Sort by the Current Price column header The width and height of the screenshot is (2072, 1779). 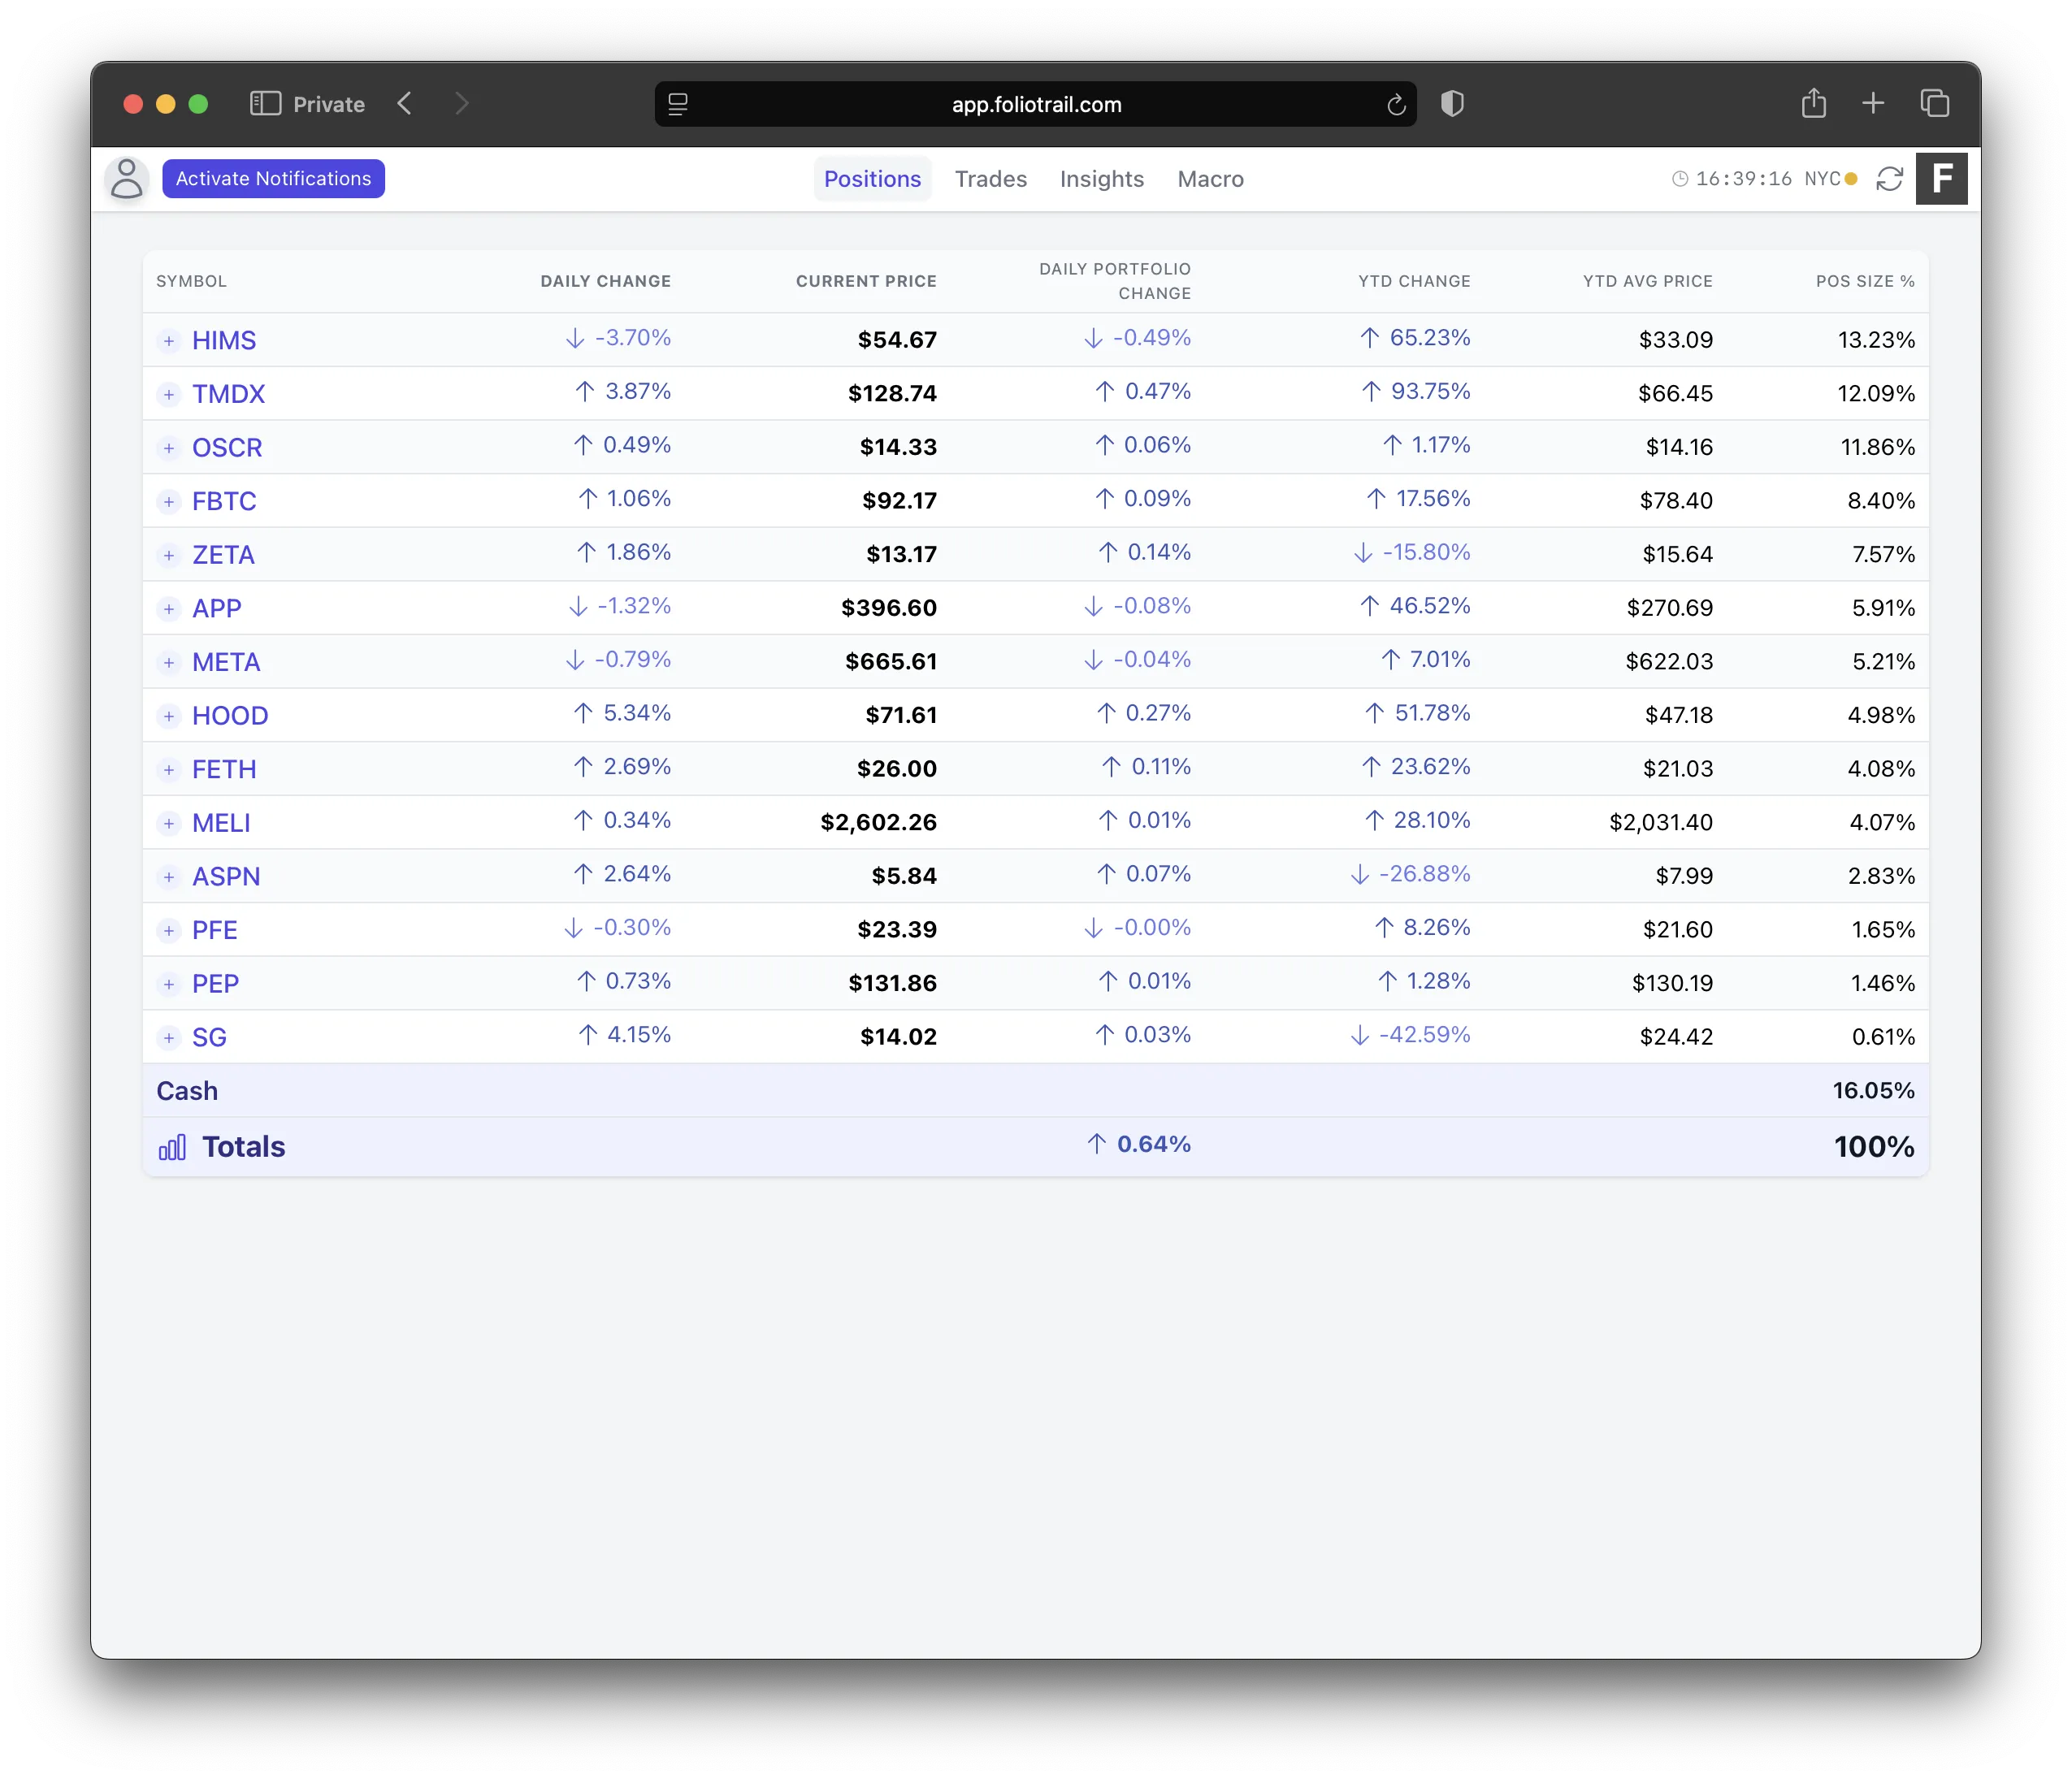click(866, 282)
